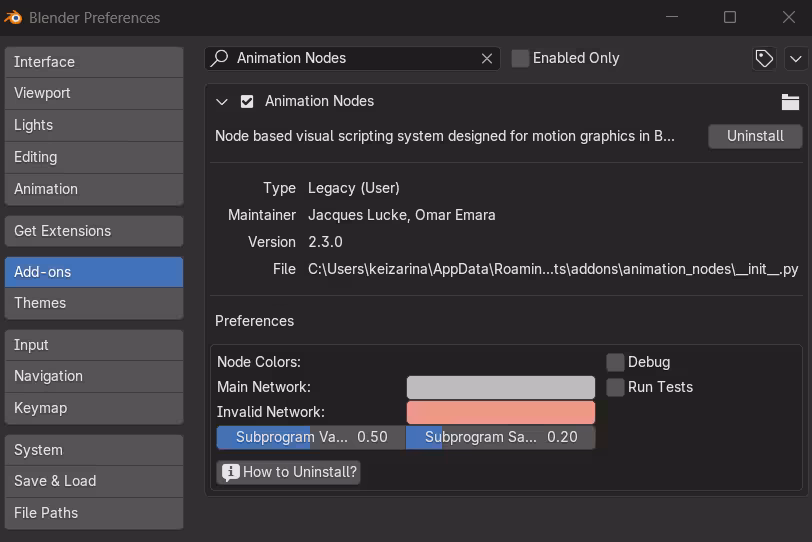
Task: Open the Themes section
Action: click(94, 303)
